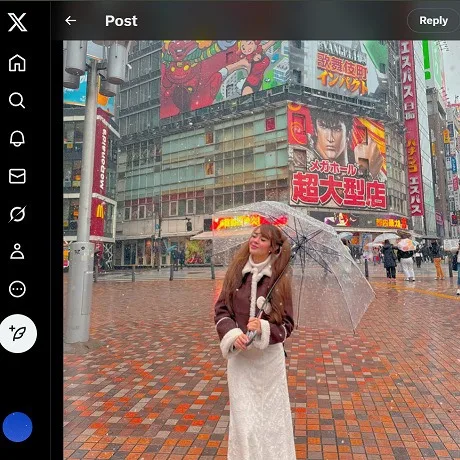Open Messages via the envelope icon
The image size is (460, 460).
click(17, 176)
